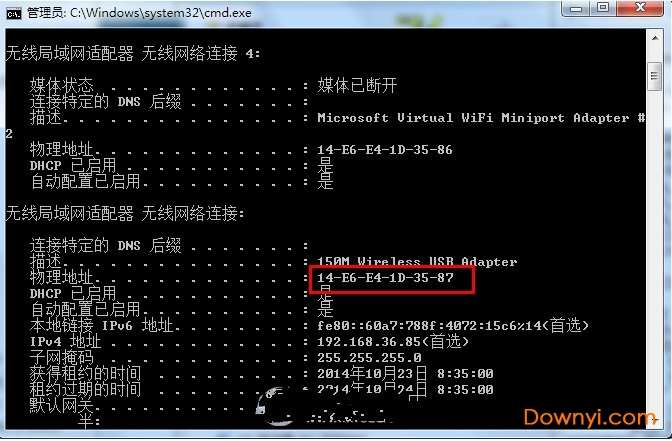Click the 媒体已断开 media status text
This screenshot has width=672, height=441.
[x=357, y=85]
